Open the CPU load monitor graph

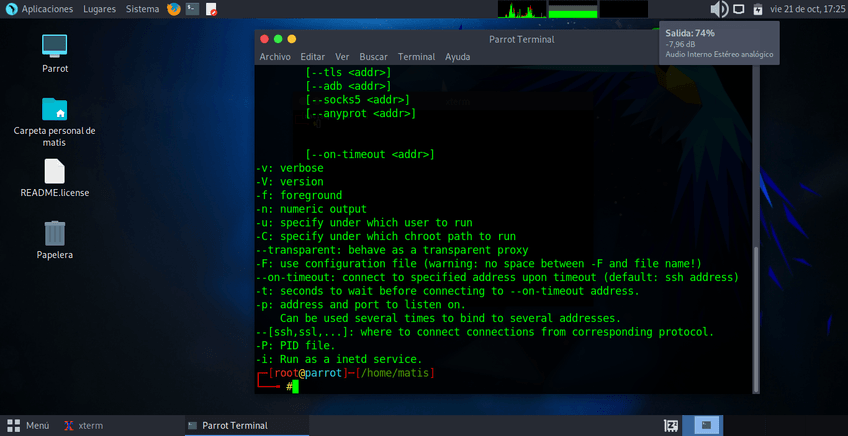(522, 9)
